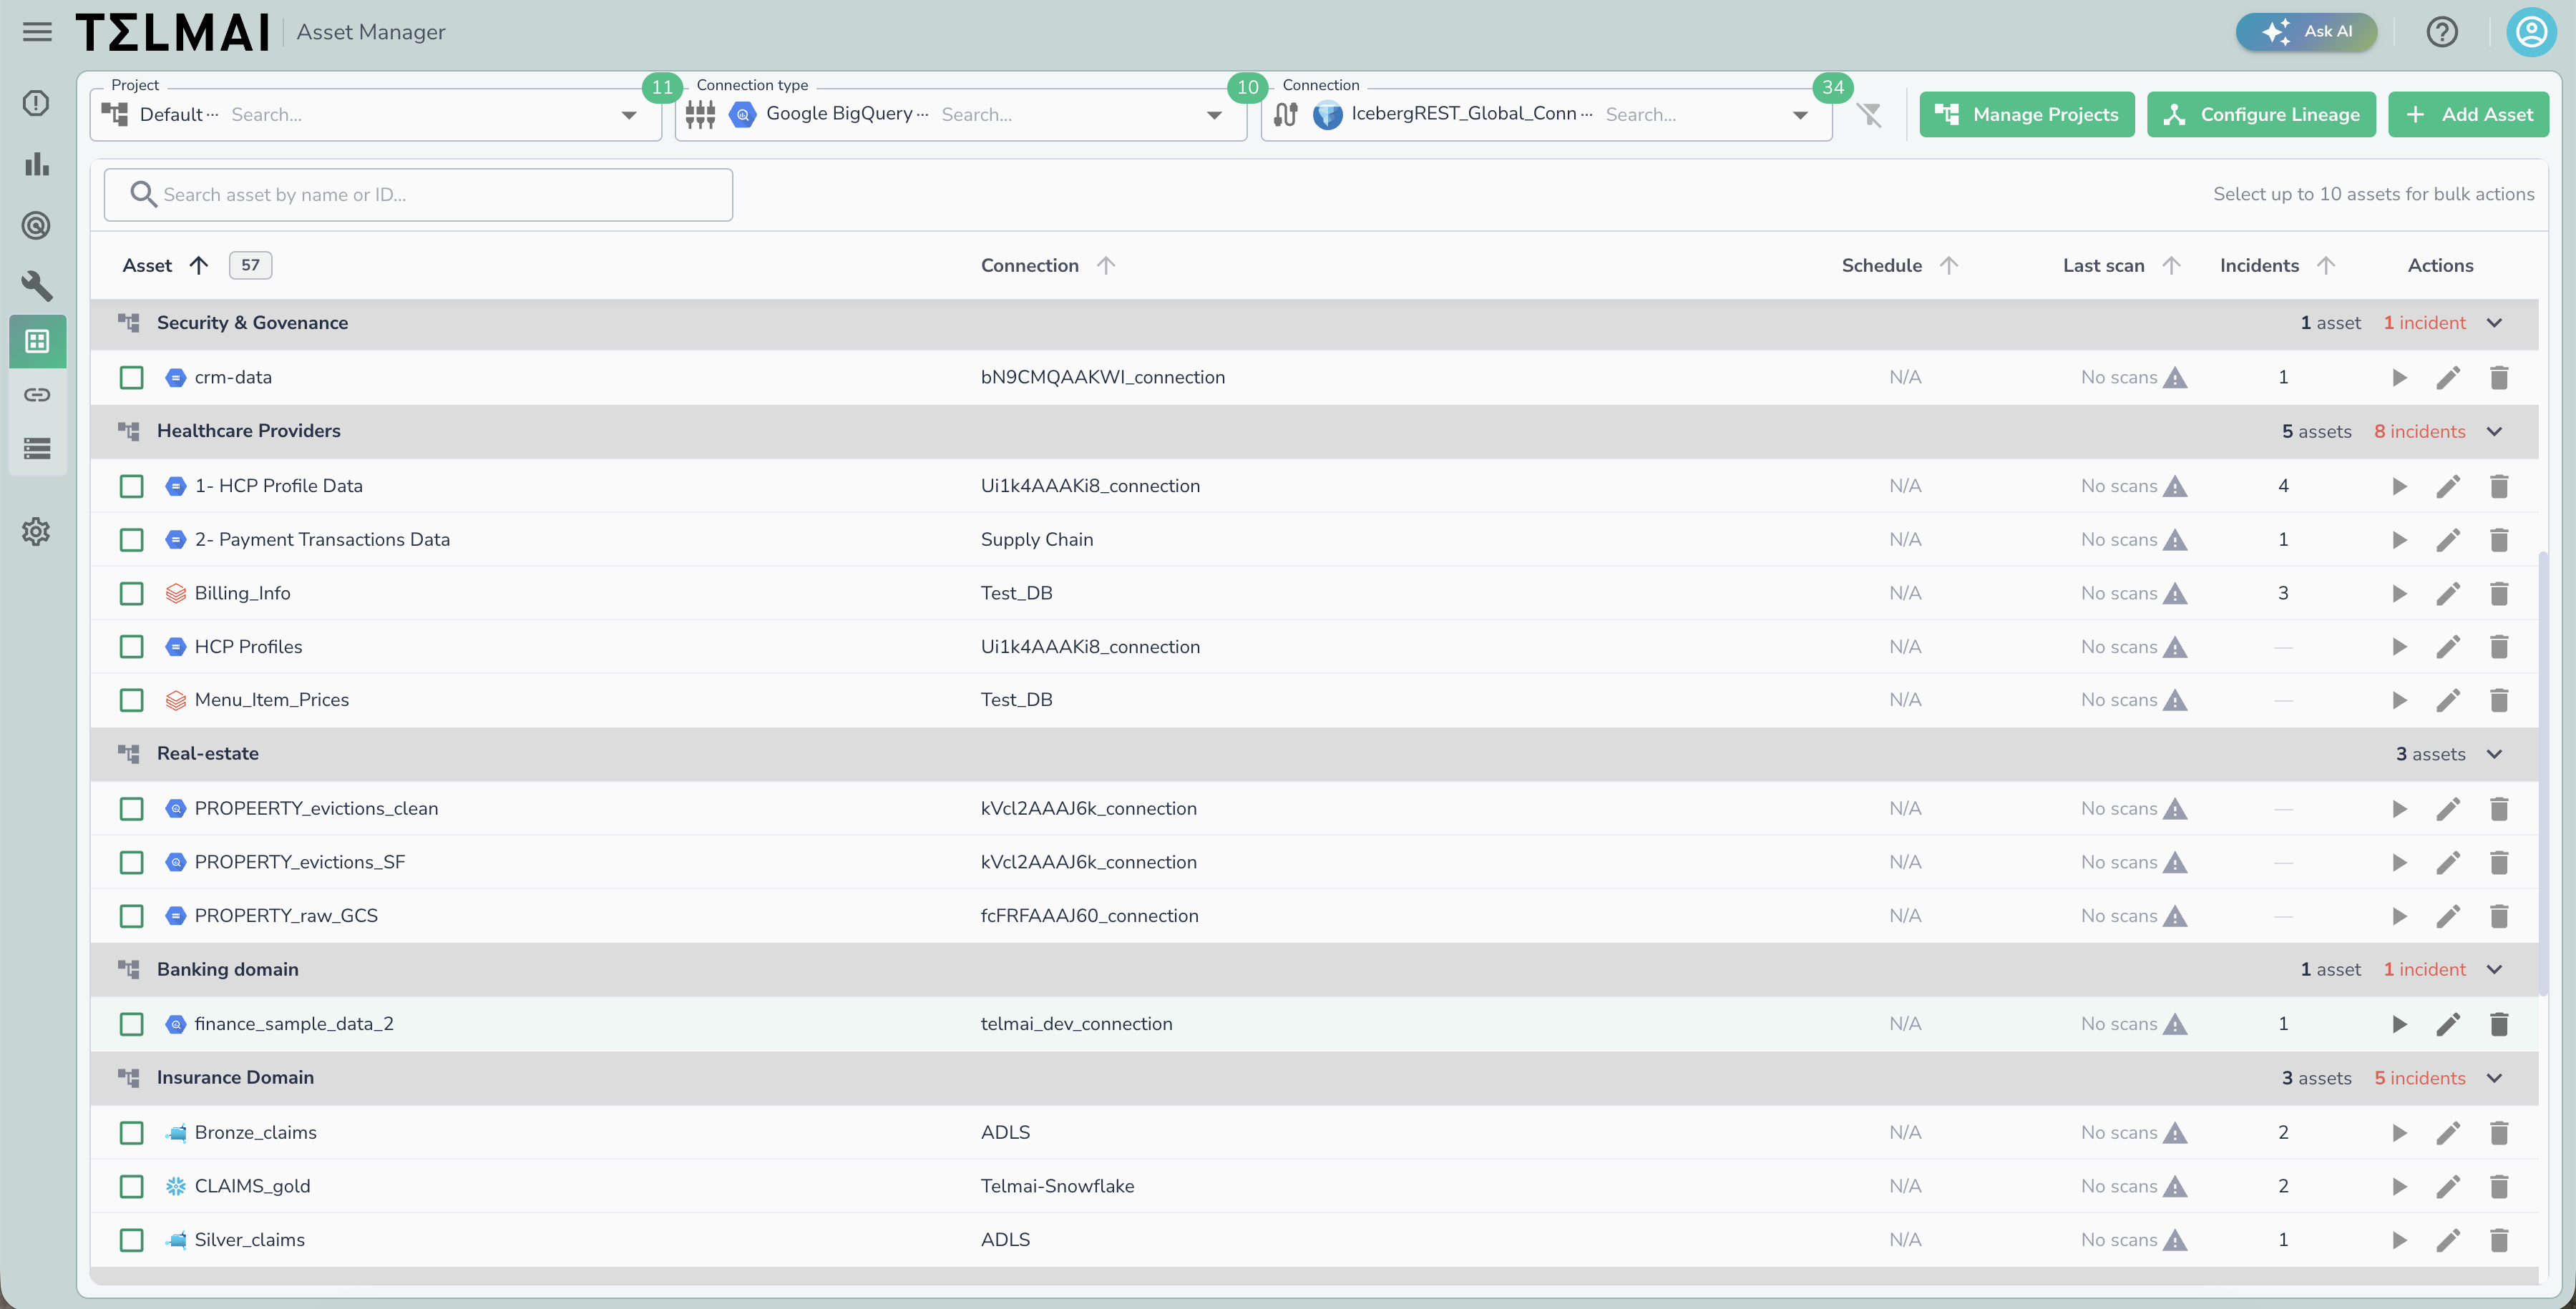Screen dimensions: 2576x1309
Task: Edit the PROPERTY_evictions_SF asset
Action: 2448,863
